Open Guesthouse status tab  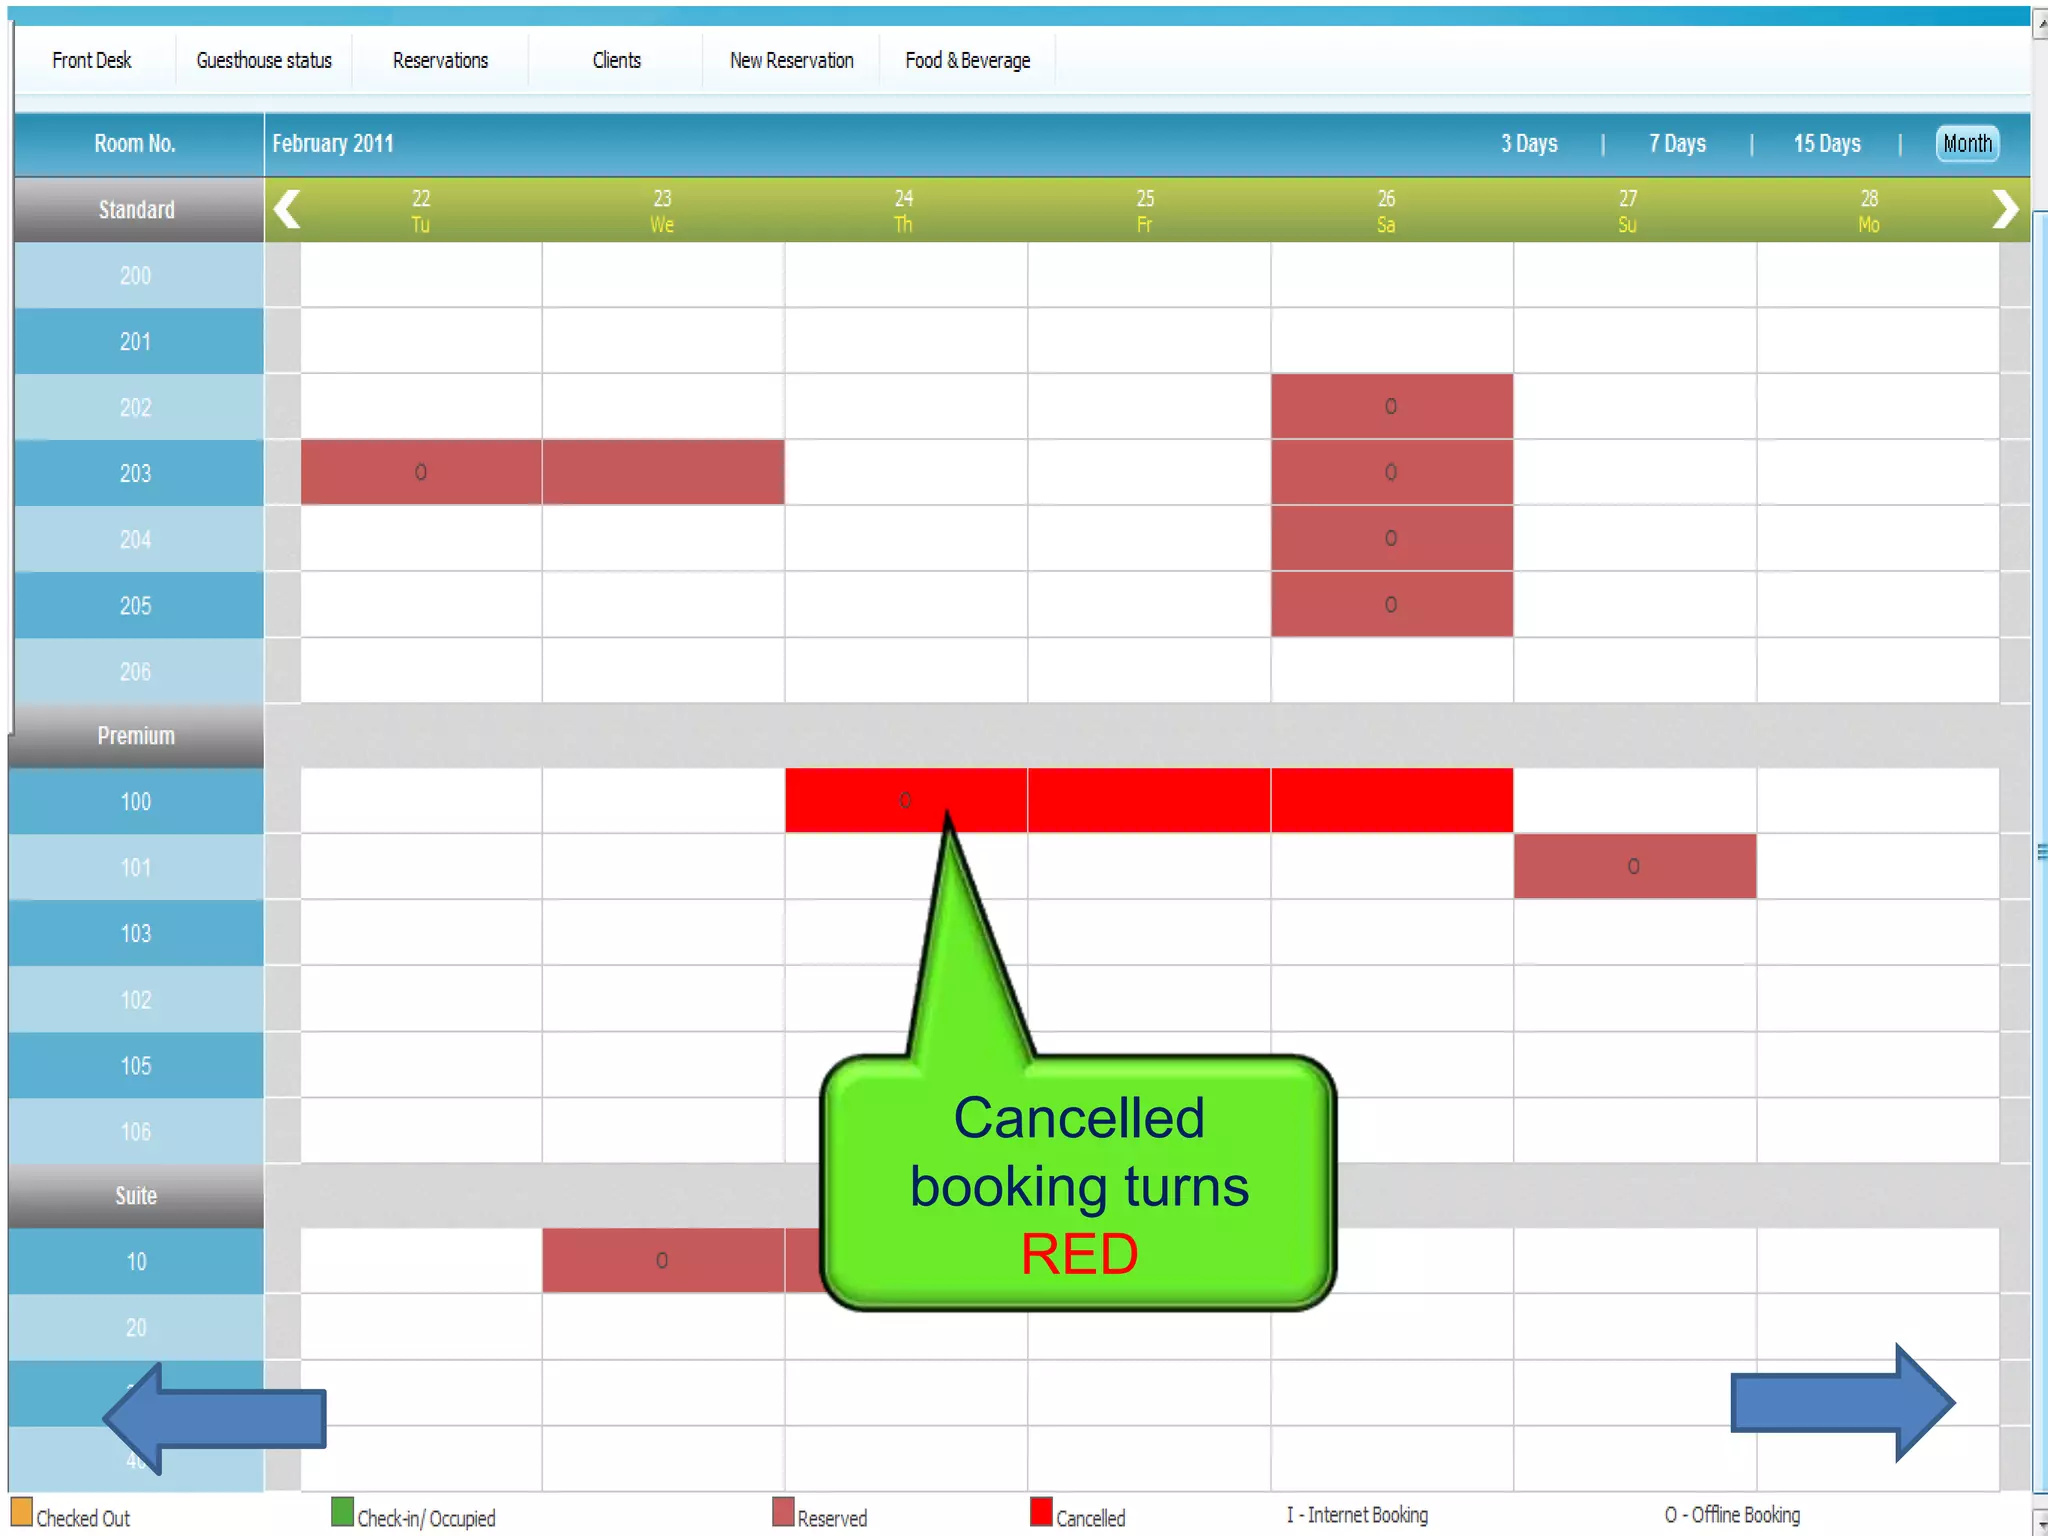coord(264,60)
